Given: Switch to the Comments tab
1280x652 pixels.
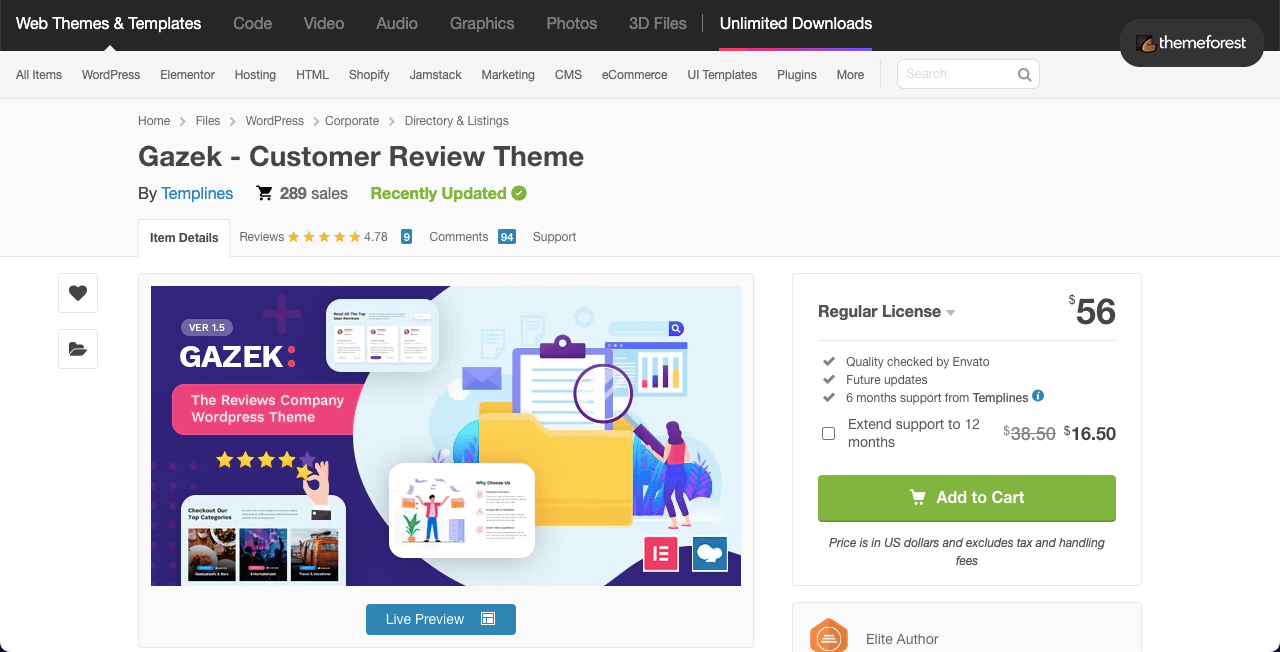Looking at the screenshot, I should click(x=459, y=237).
